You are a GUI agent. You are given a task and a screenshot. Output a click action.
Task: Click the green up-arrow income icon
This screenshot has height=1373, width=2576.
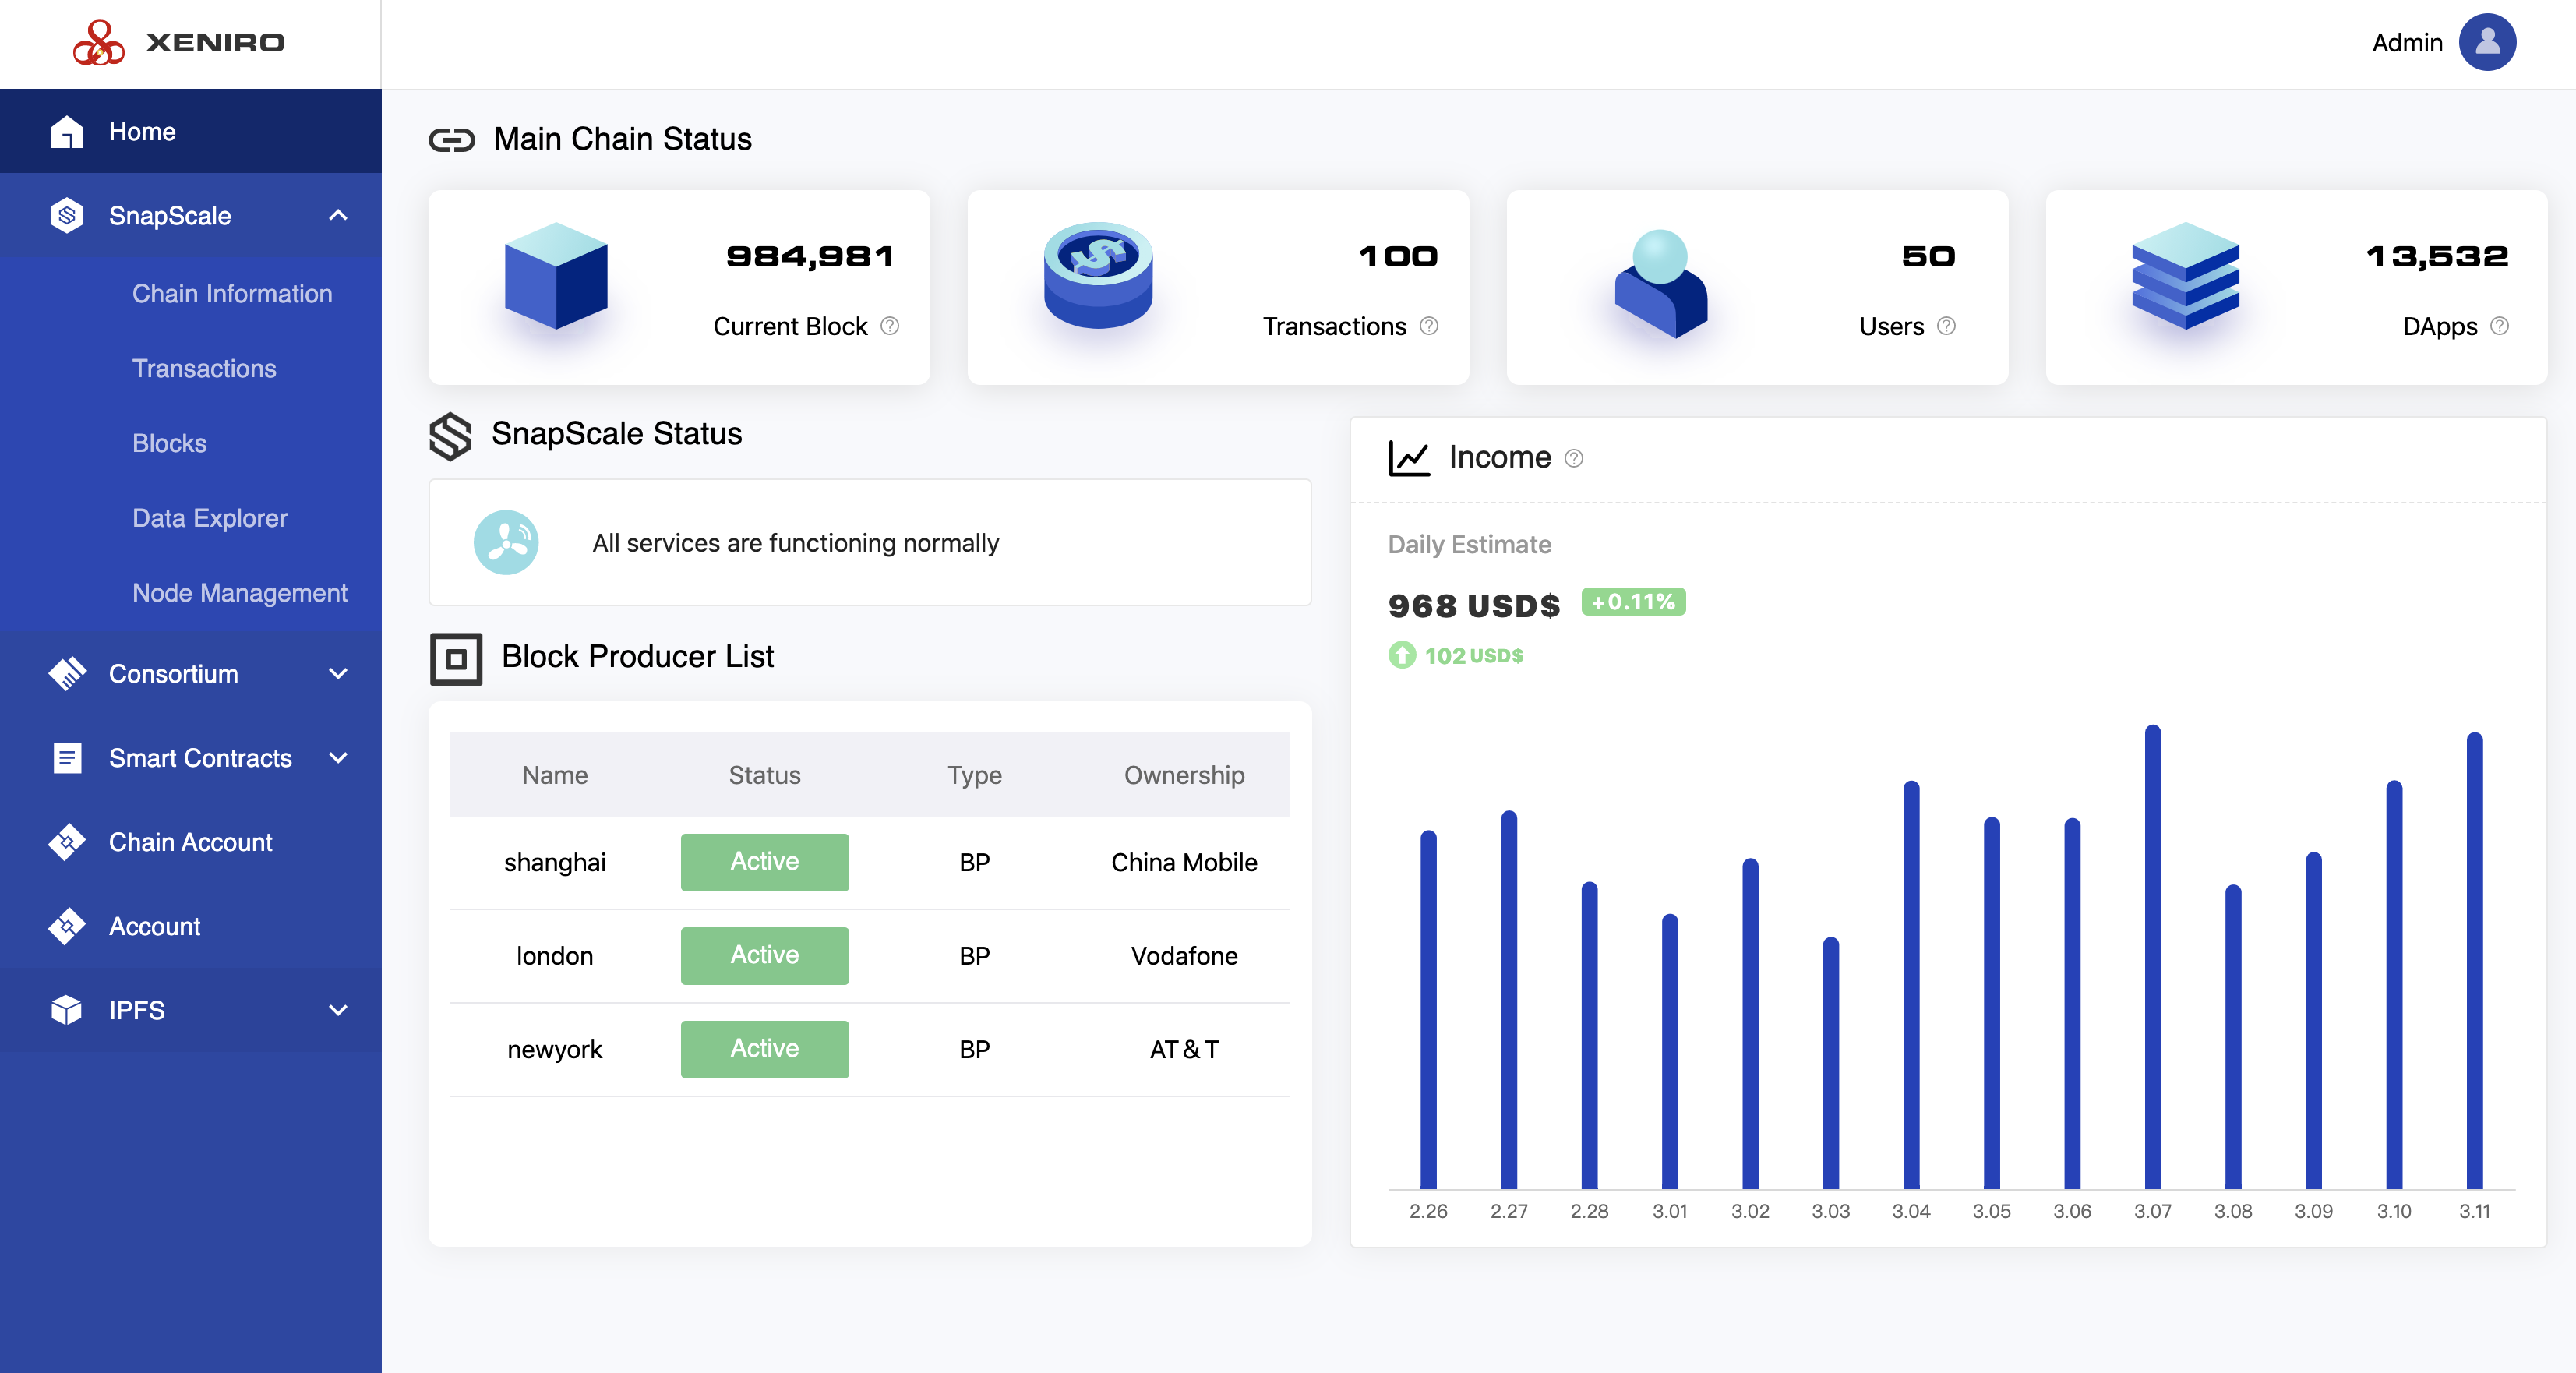pos(1402,655)
